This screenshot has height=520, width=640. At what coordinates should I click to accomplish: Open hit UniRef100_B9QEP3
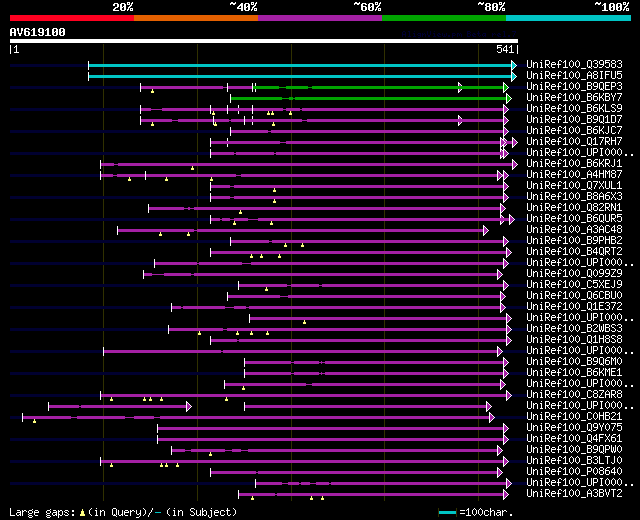[574, 87]
